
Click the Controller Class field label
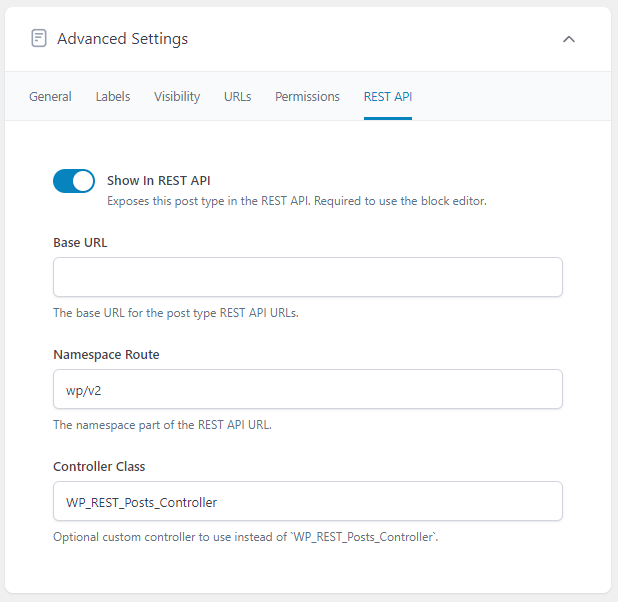click(x=100, y=466)
